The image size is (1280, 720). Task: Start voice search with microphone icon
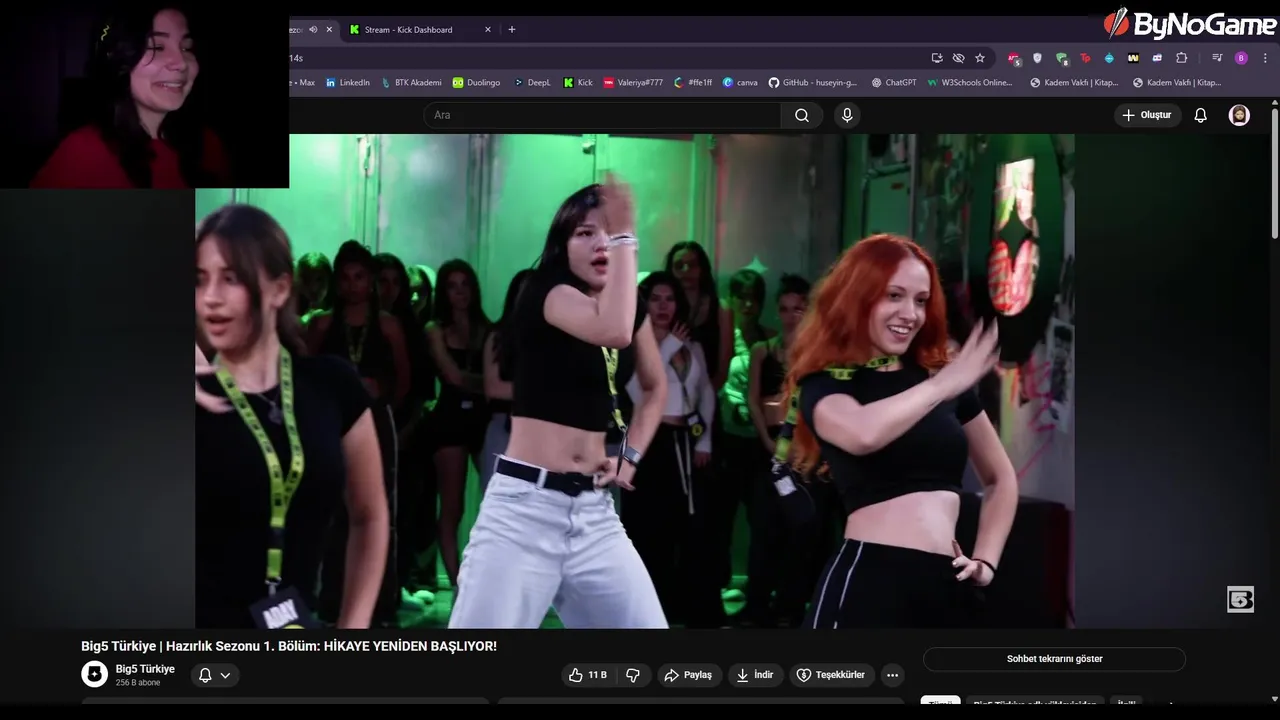pos(847,115)
